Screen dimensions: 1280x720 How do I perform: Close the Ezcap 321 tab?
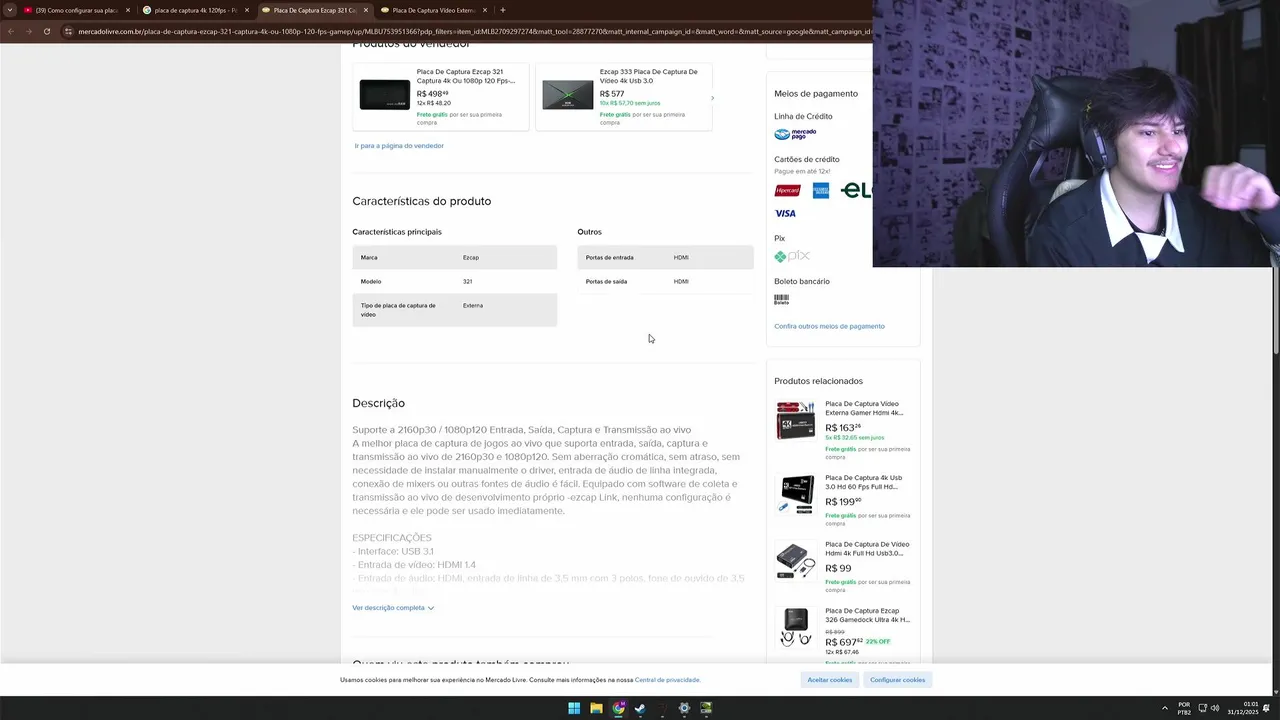click(x=366, y=10)
